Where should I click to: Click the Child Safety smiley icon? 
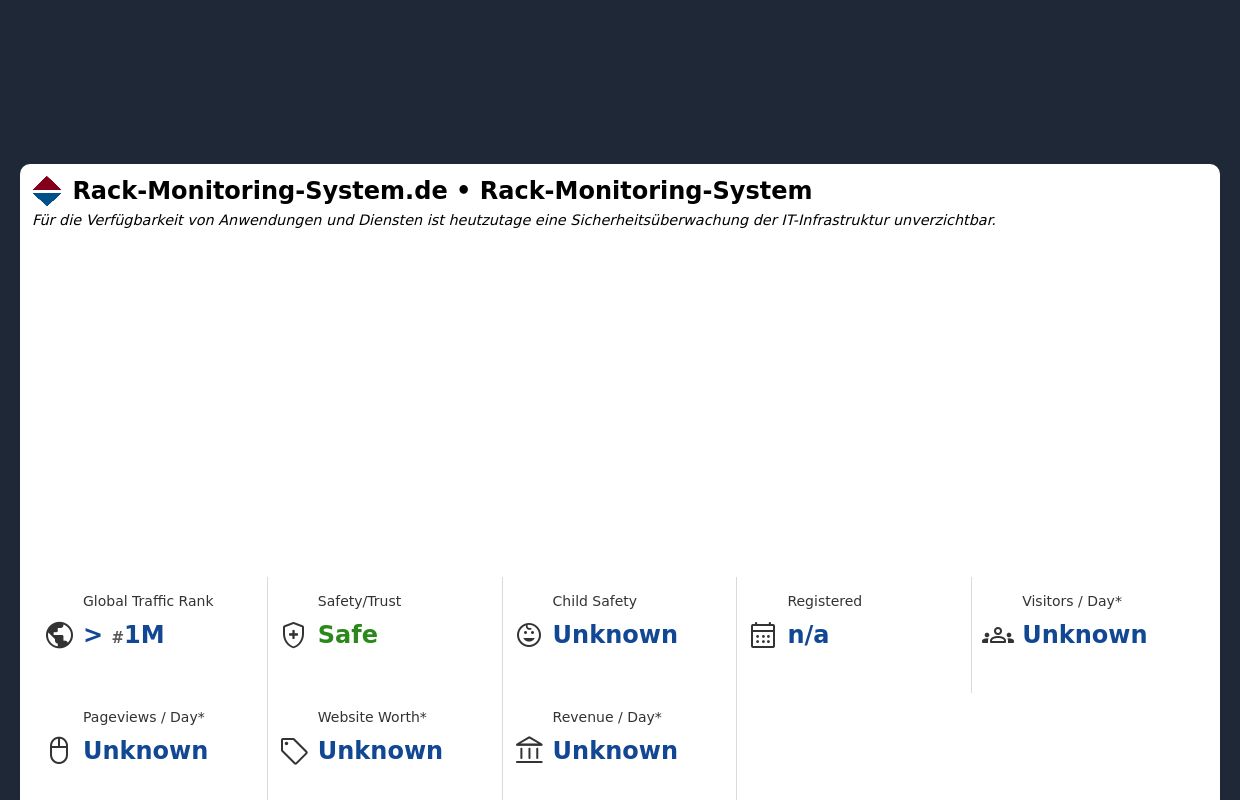[528, 634]
